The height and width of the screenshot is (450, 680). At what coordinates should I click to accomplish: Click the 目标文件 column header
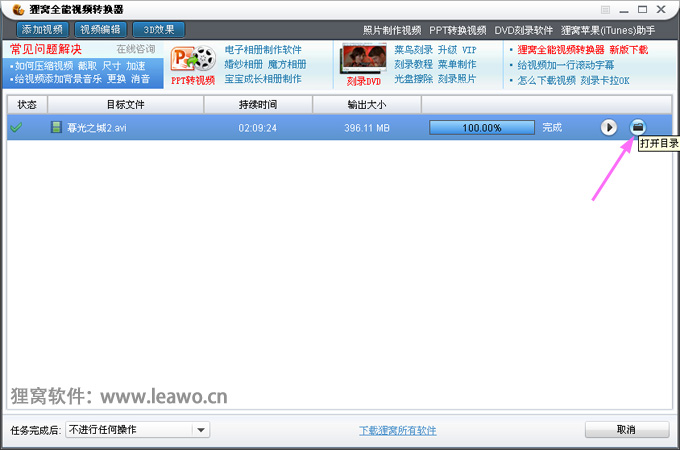pyautogui.click(x=125, y=104)
